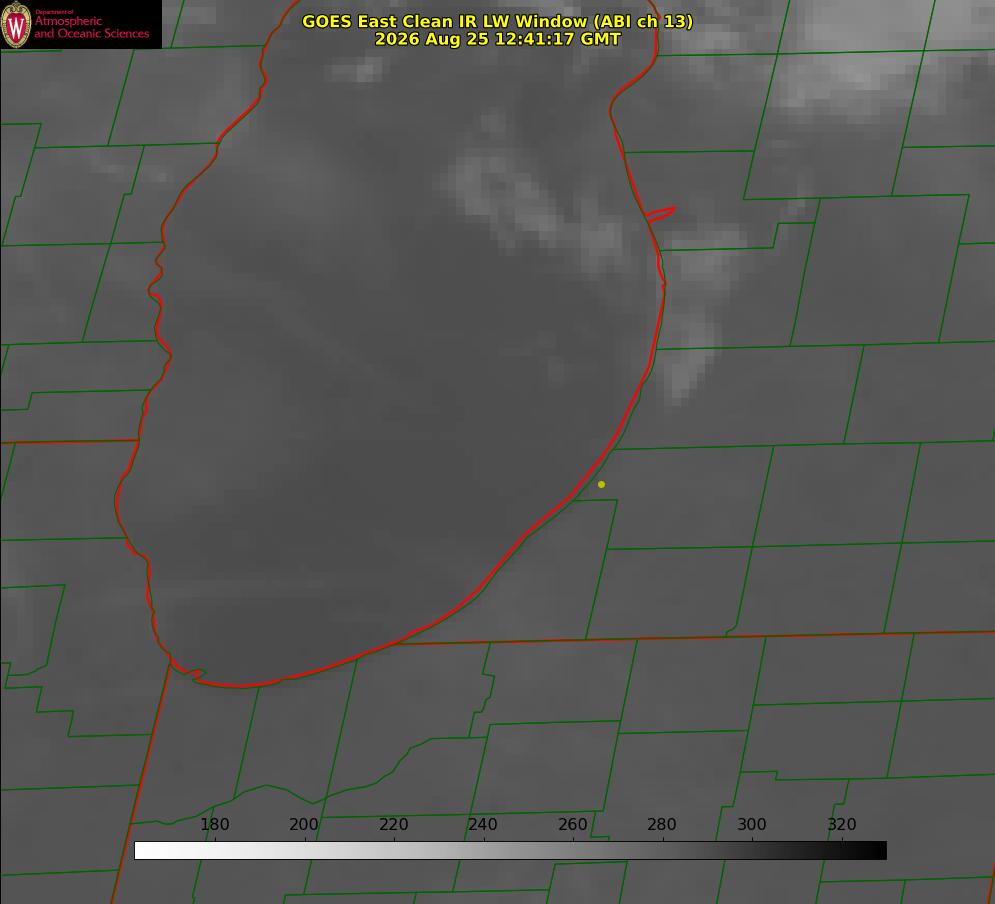Image resolution: width=995 pixels, height=904 pixels.
Task: Click the 'GOES East Clean IR LW Window (ABI ch 13)' title
Action: pyautogui.click(x=497, y=21)
